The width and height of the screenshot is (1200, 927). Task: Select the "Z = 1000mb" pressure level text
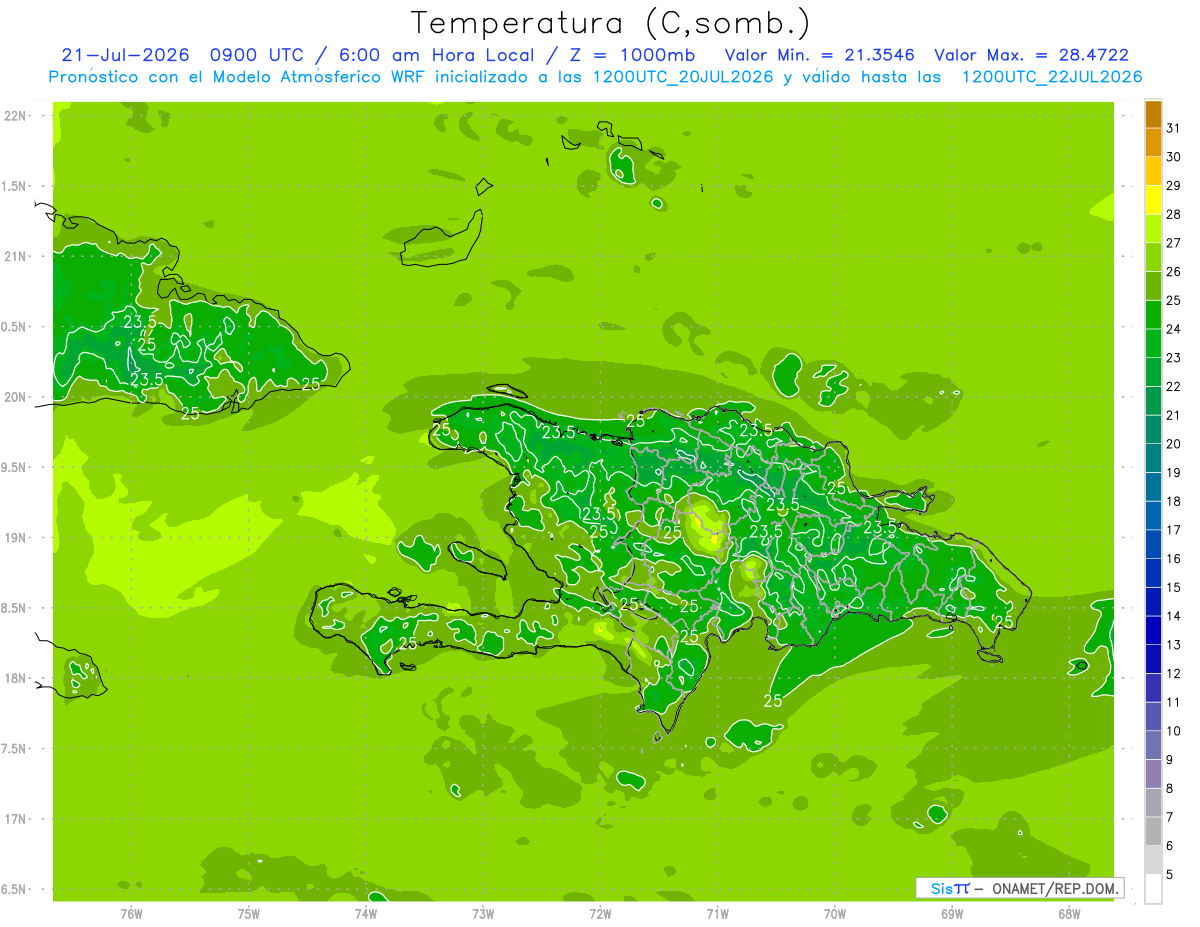click(630, 56)
